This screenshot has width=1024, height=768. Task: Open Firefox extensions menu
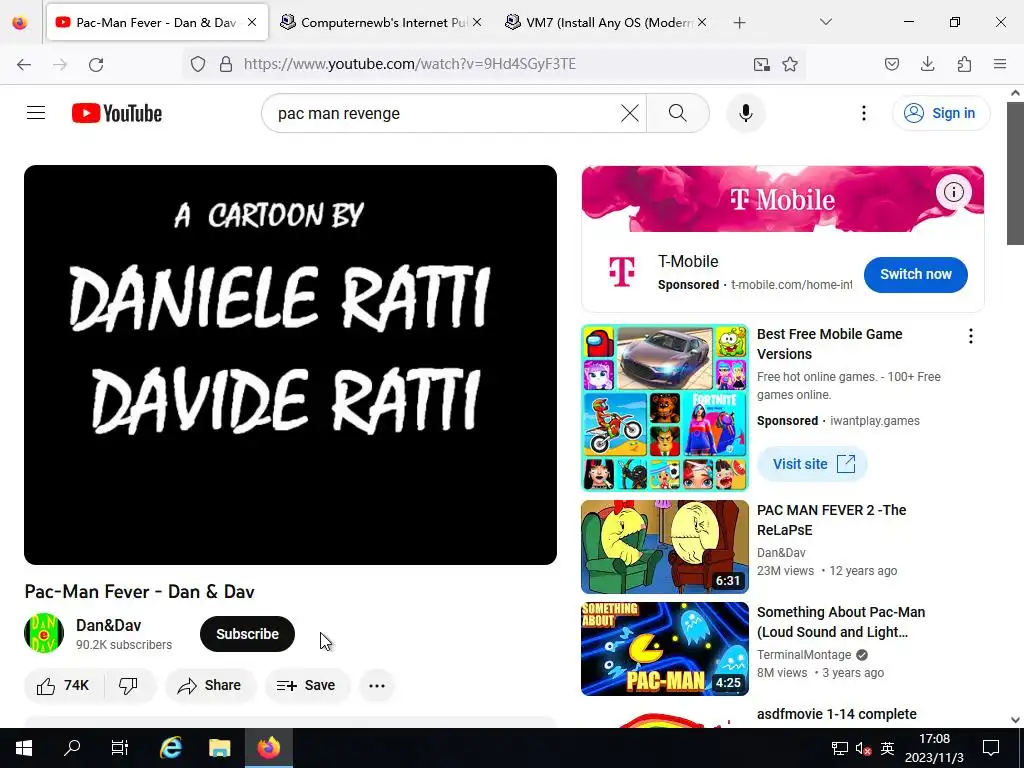click(964, 64)
